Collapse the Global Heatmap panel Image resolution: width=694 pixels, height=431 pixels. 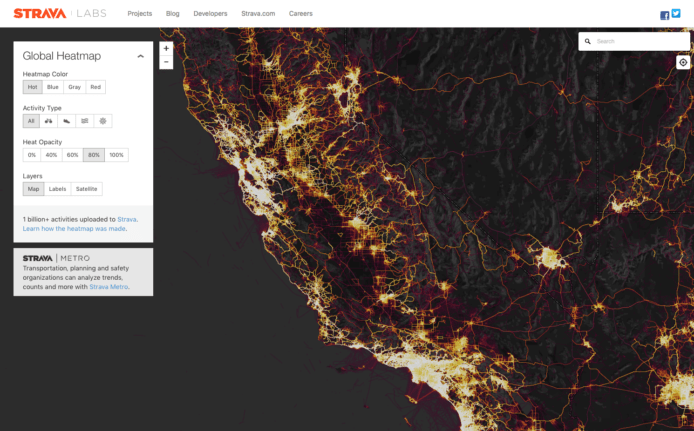click(140, 57)
